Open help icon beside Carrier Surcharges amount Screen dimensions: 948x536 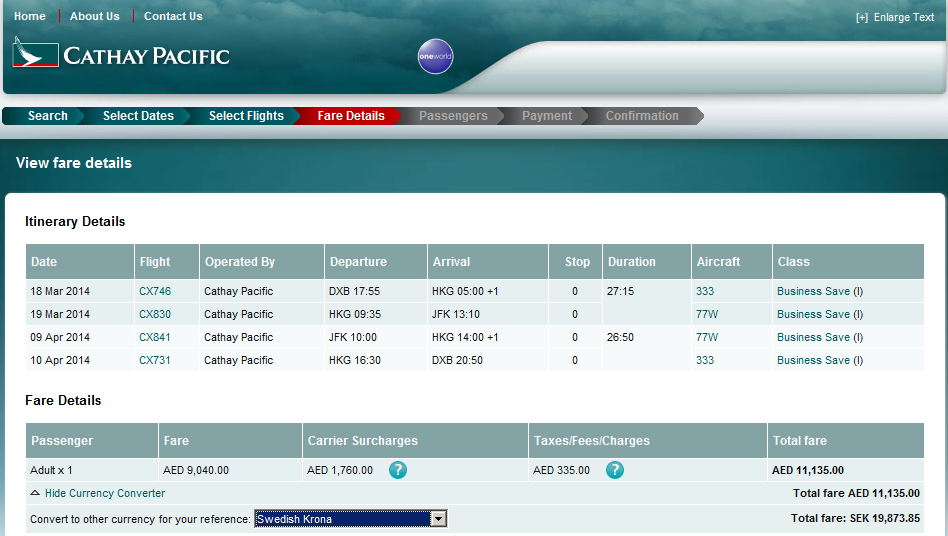(x=398, y=470)
